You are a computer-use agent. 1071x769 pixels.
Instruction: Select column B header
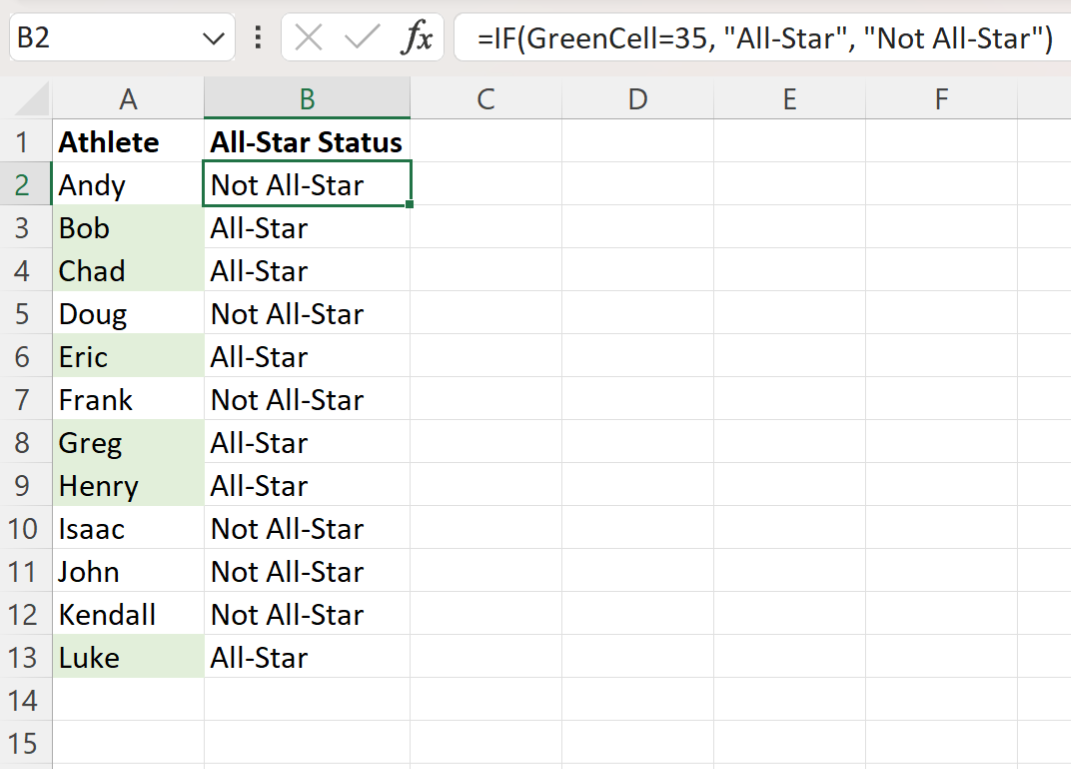point(307,97)
